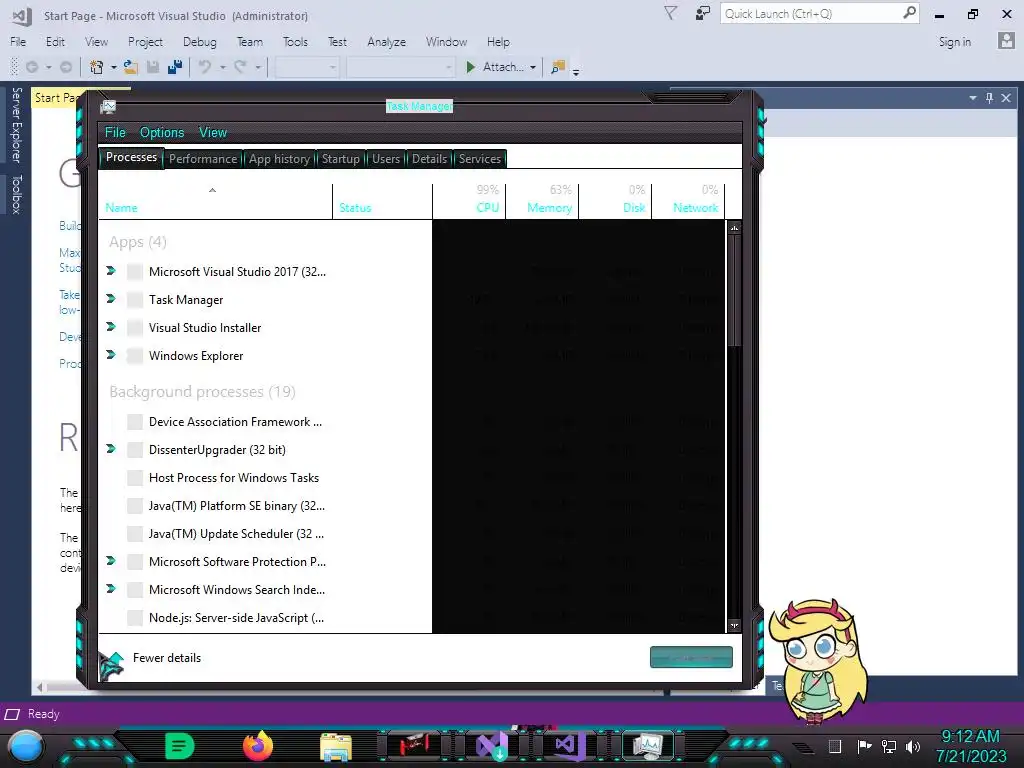Expand the Visual Studio Installer process row
1024x768 pixels.
click(x=111, y=327)
